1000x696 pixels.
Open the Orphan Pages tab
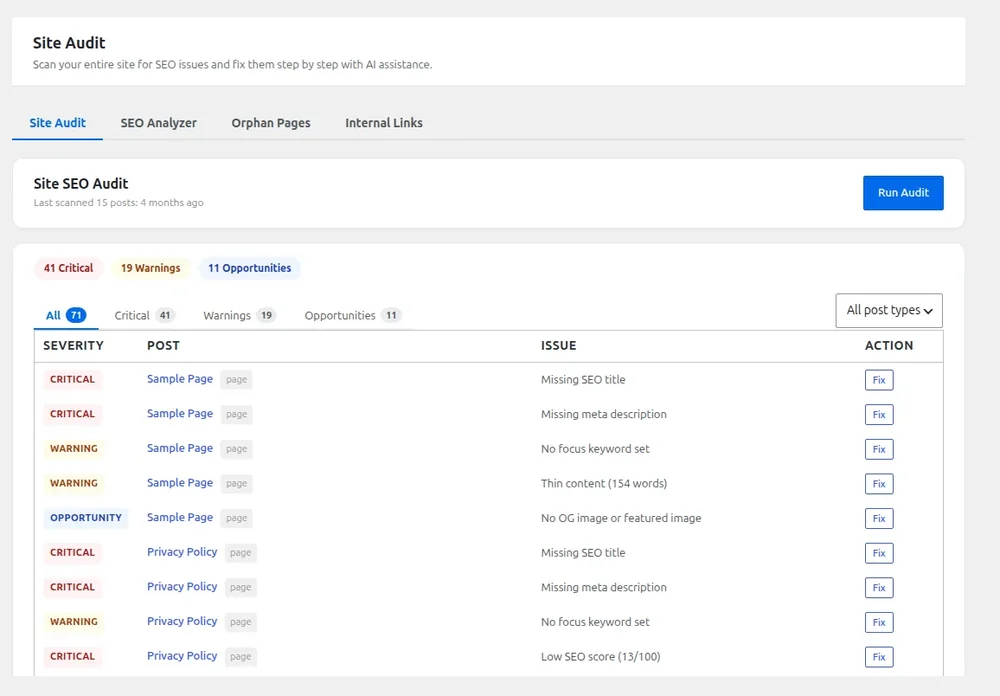[270, 122]
